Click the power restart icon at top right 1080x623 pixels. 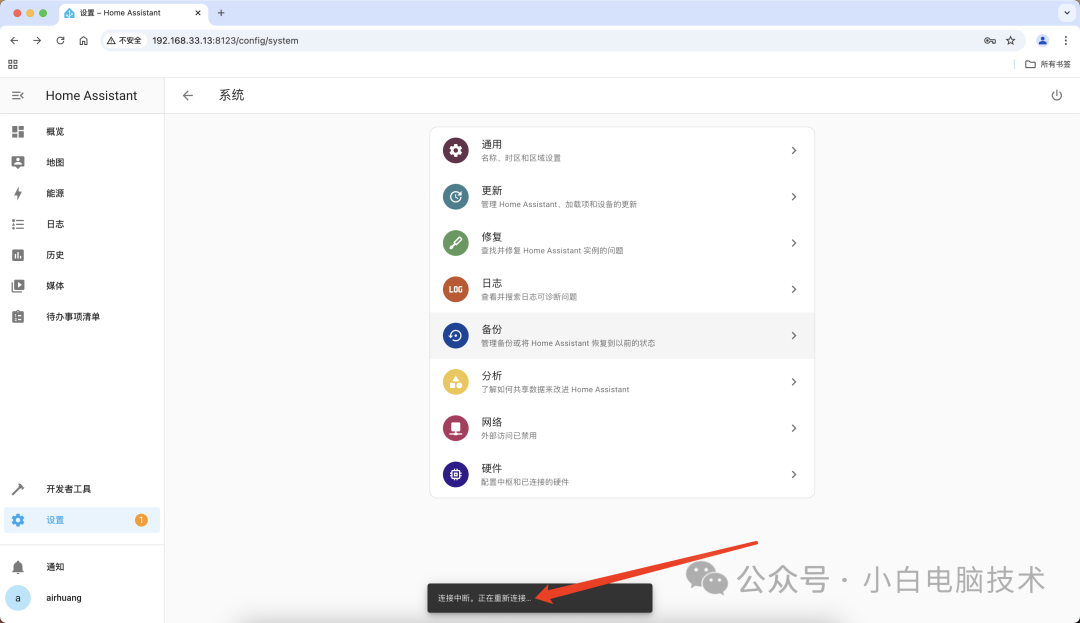click(1057, 96)
